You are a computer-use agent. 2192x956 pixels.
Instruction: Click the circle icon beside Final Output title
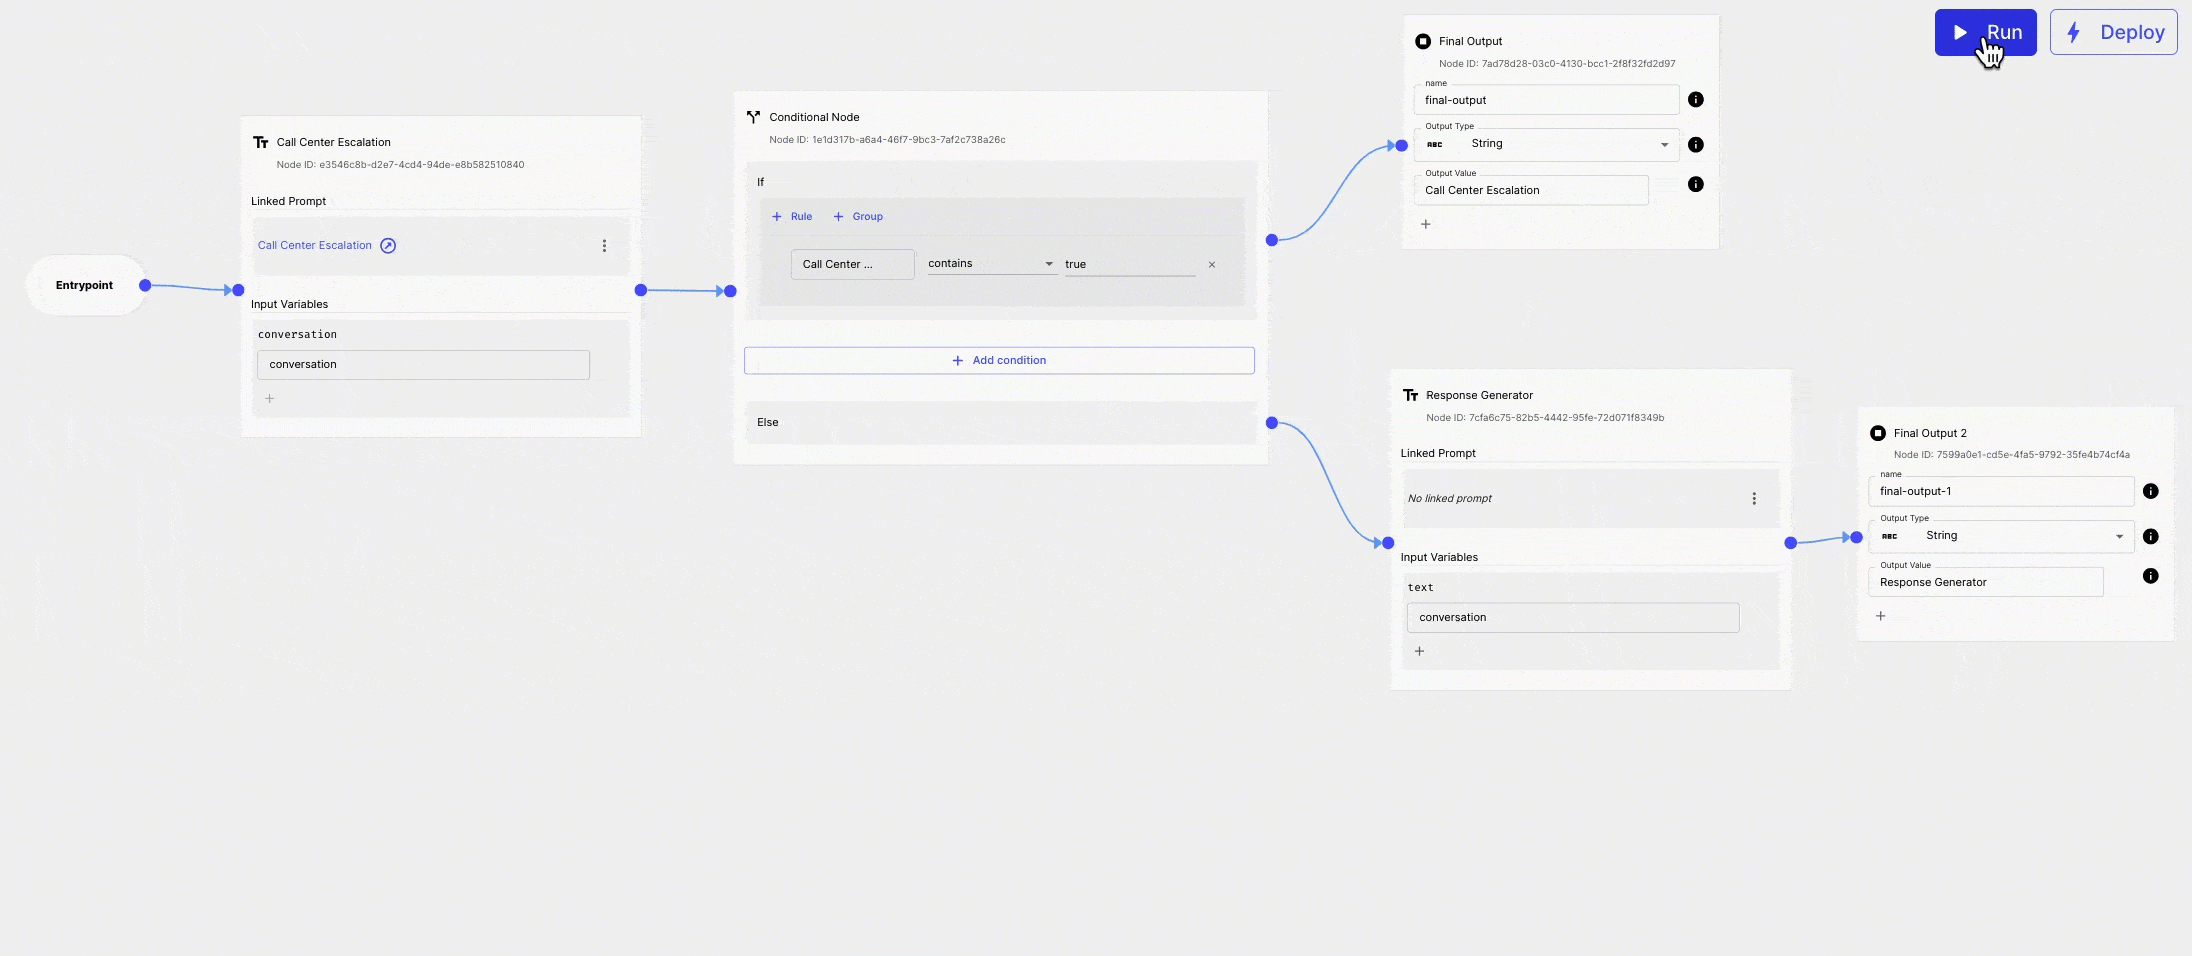point(1424,41)
